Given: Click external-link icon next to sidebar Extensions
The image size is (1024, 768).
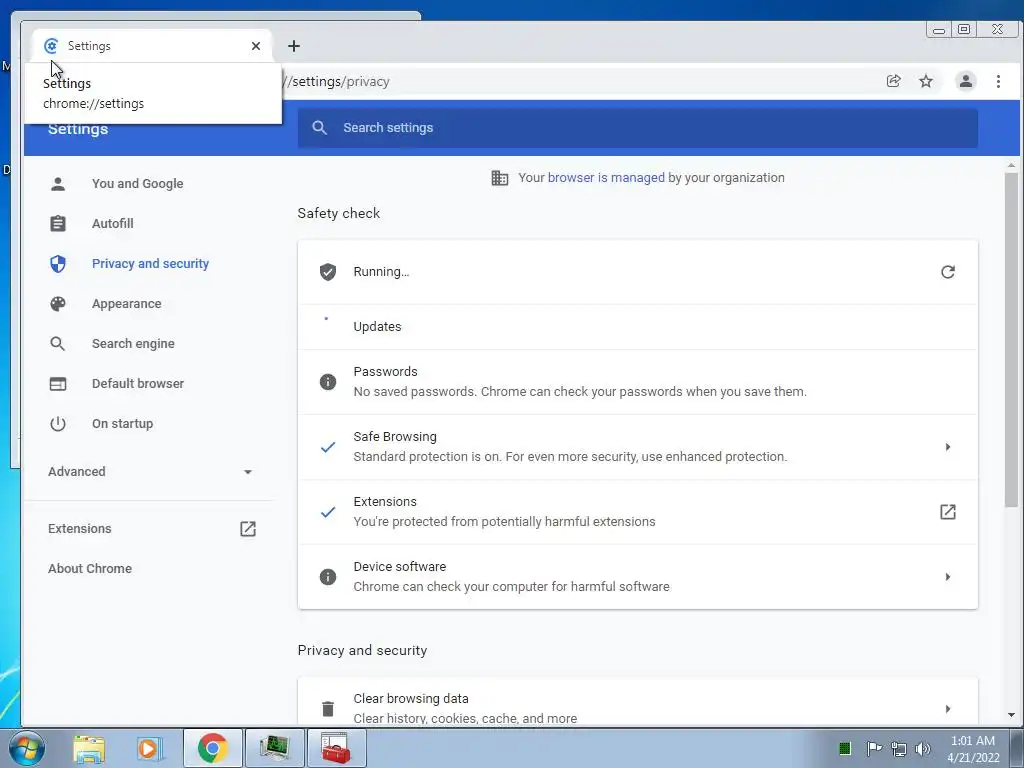Looking at the screenshot, I should pos(248,528).
